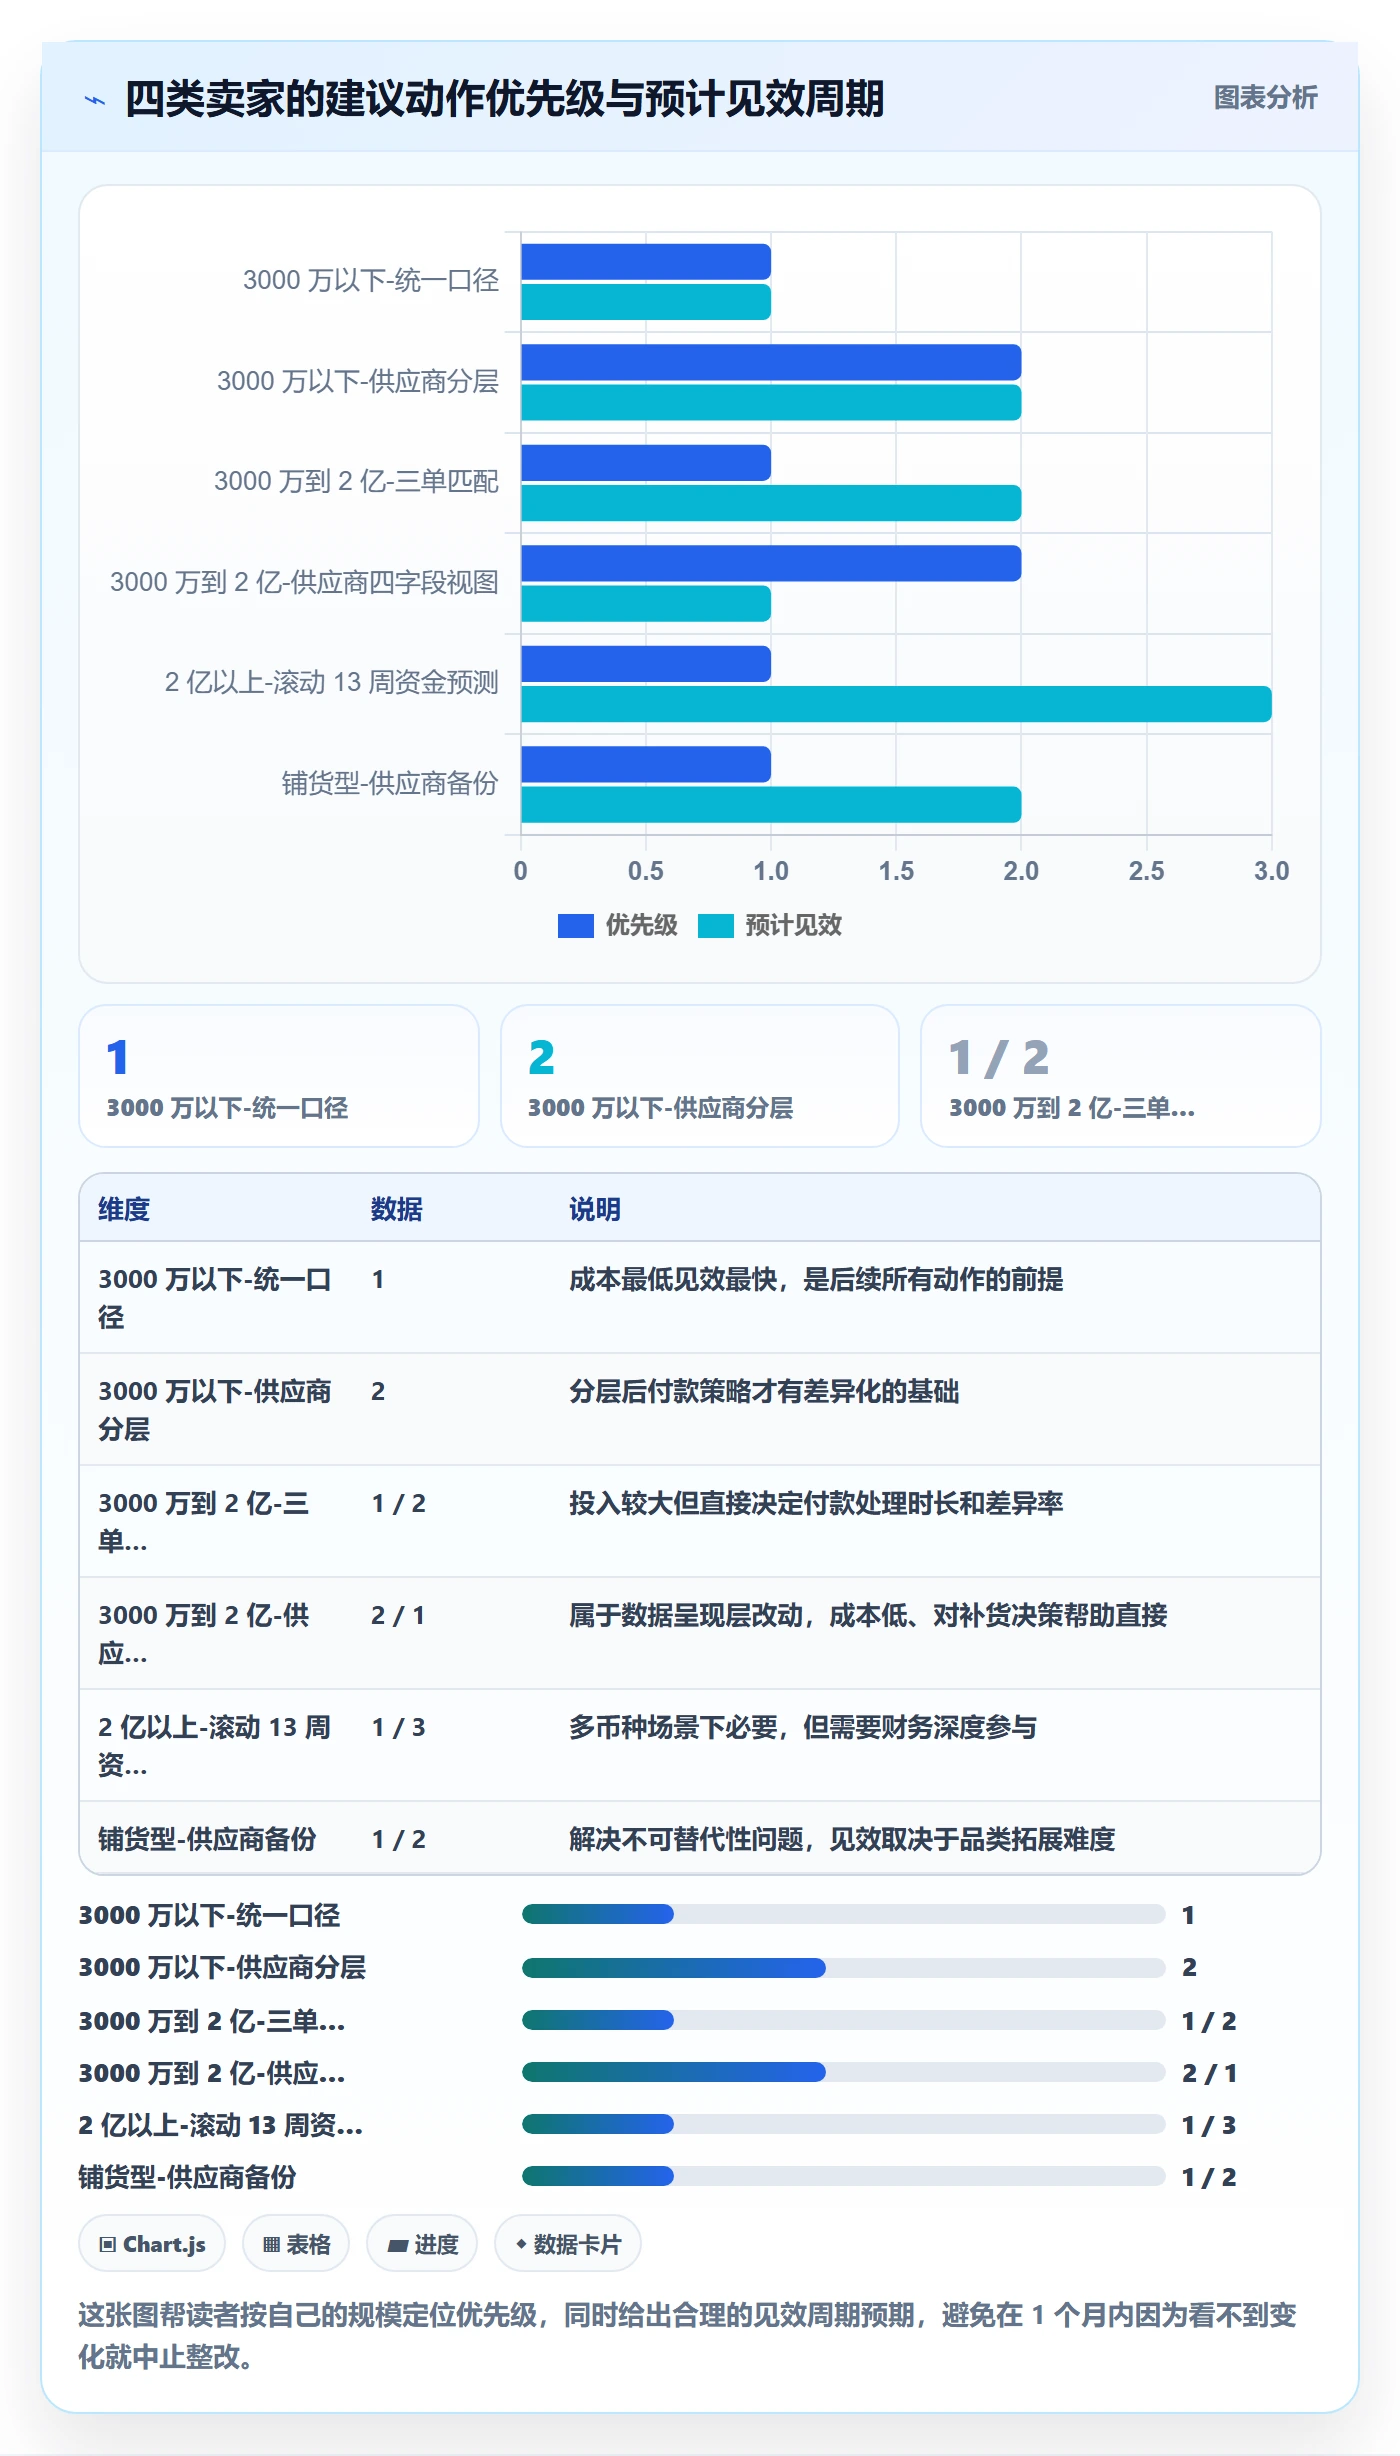Screen dimensions: 1400x2456
Task: Toggle the 预计见效 legend color box
Action: (x=715, y=926)
